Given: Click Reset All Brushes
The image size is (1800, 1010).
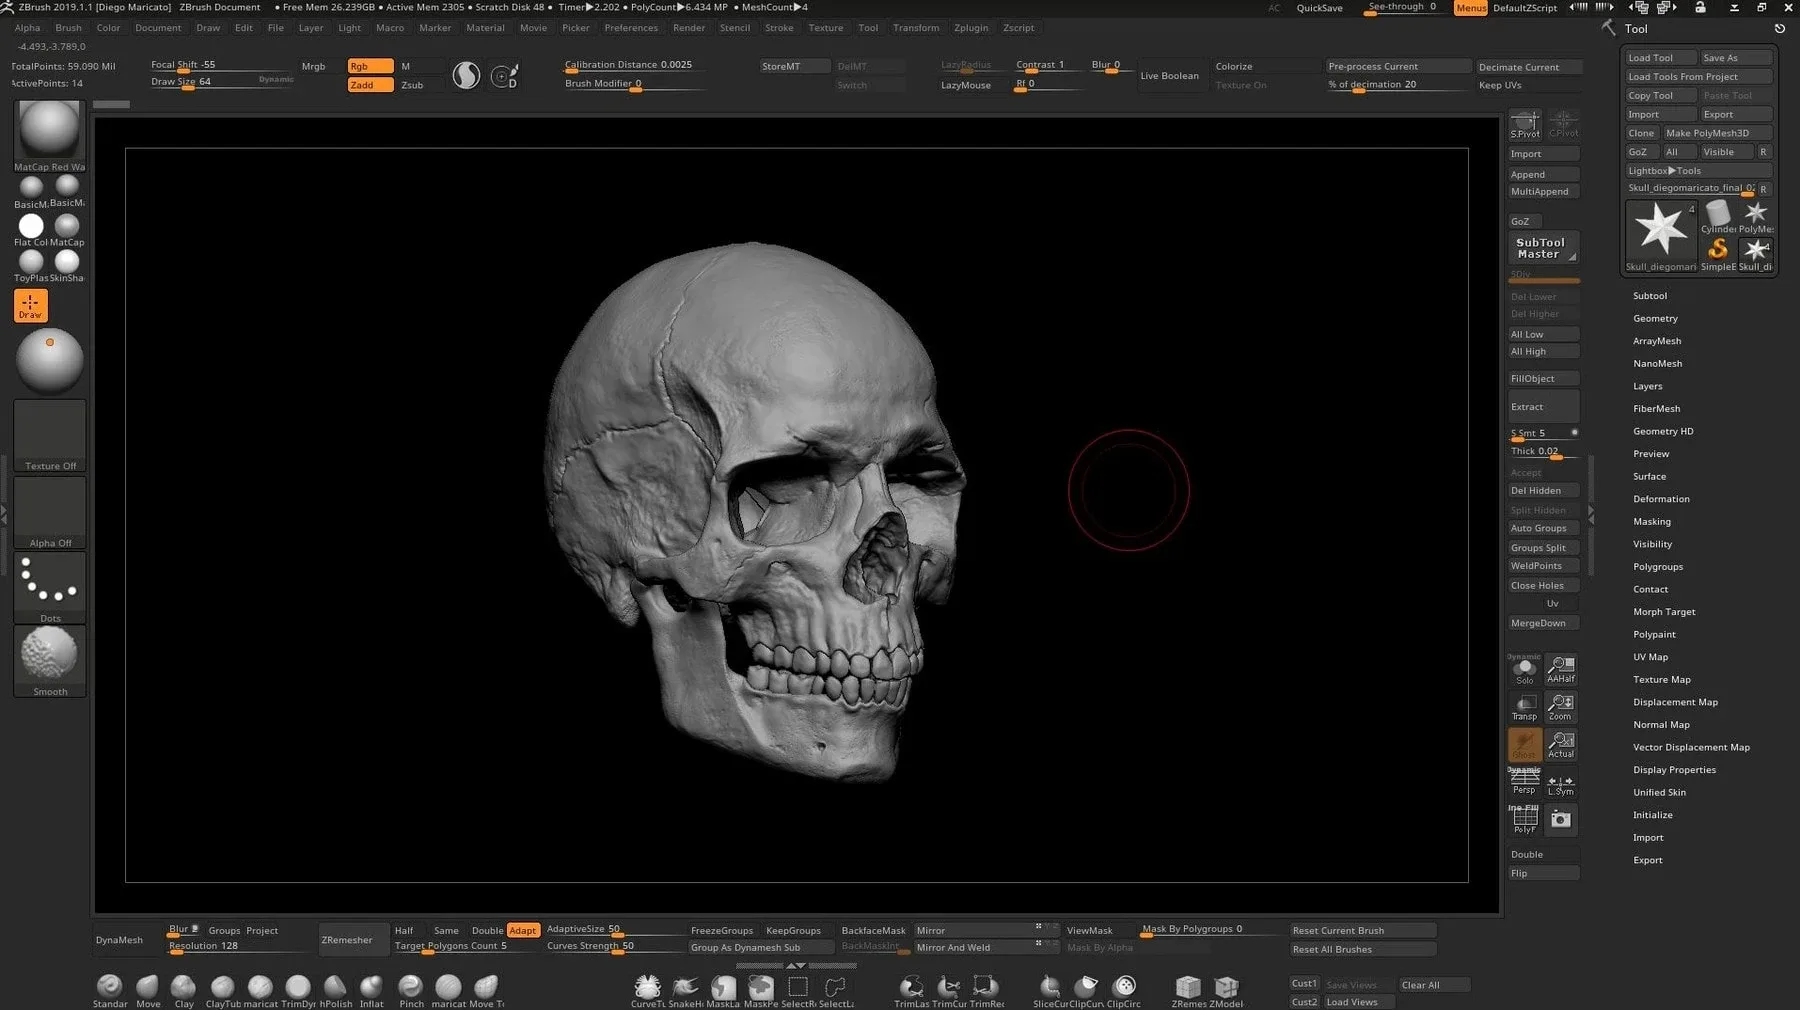Looking at the screenshot, I should coord(1363,950).
